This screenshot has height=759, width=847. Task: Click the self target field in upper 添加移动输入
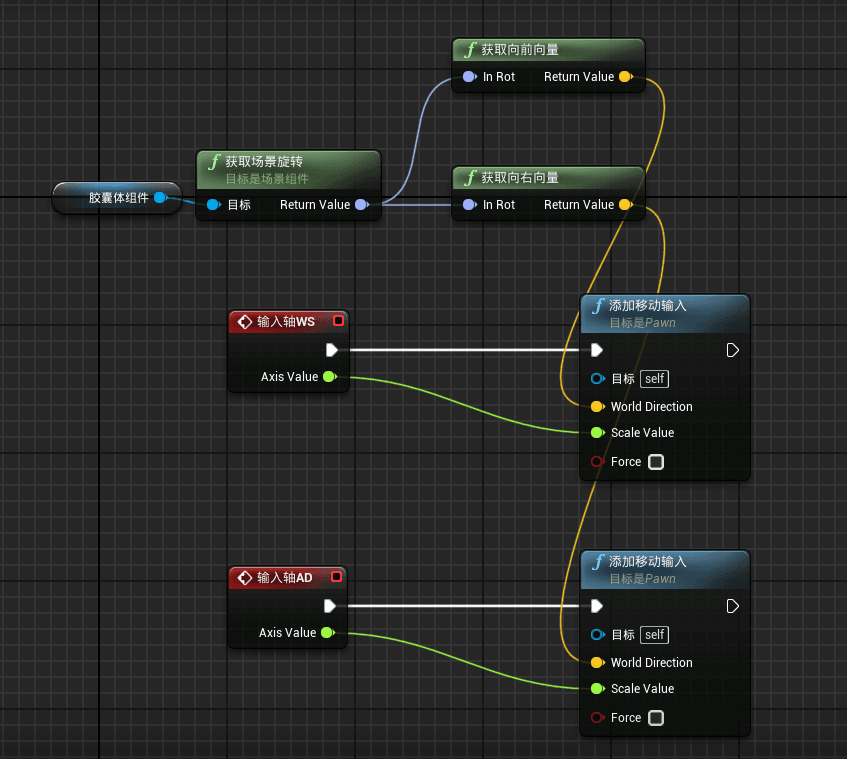655,379
